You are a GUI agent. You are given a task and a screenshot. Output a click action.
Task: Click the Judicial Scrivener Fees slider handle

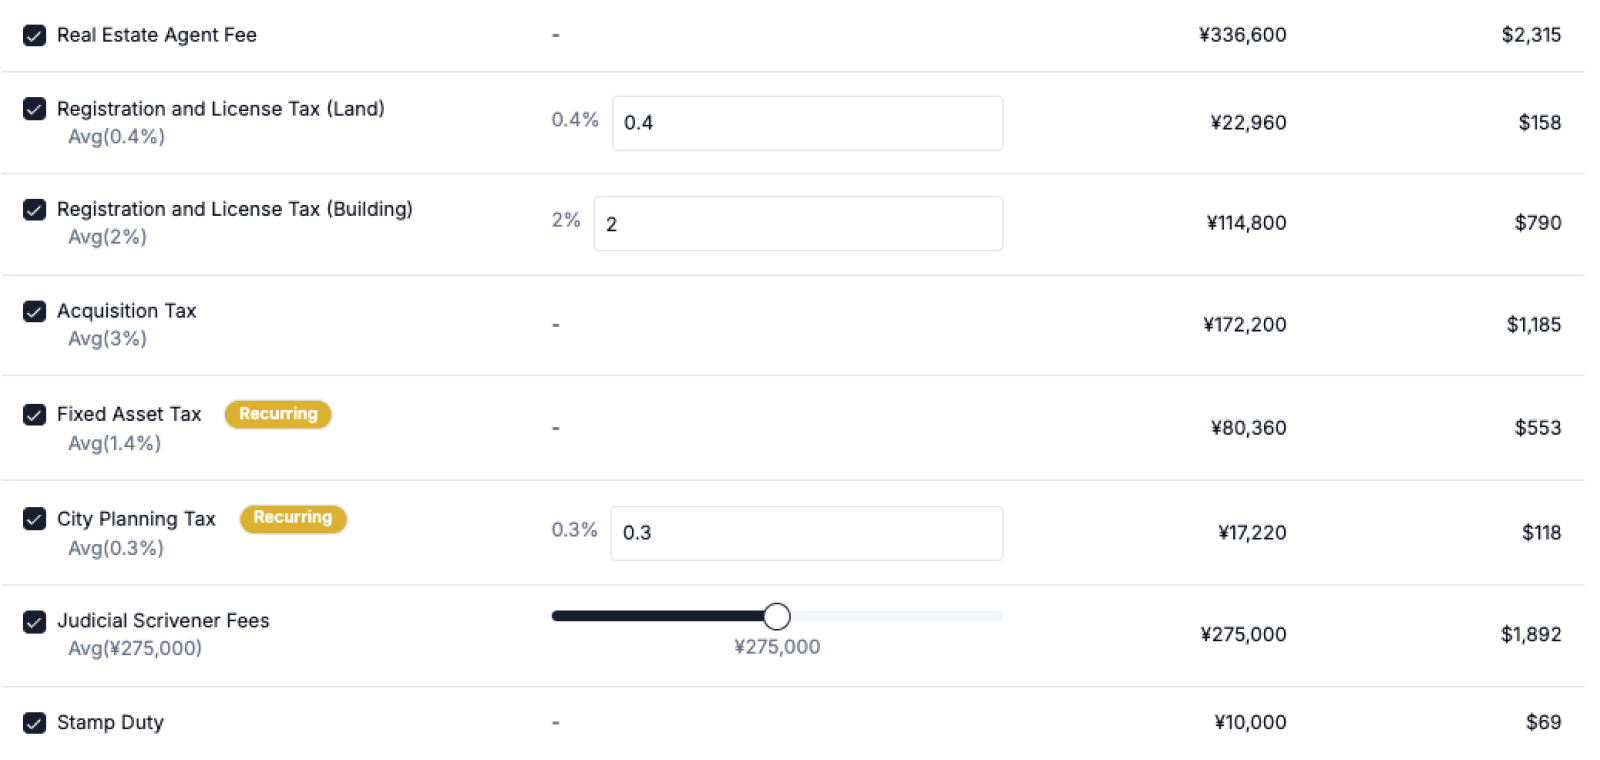[776, 616]
